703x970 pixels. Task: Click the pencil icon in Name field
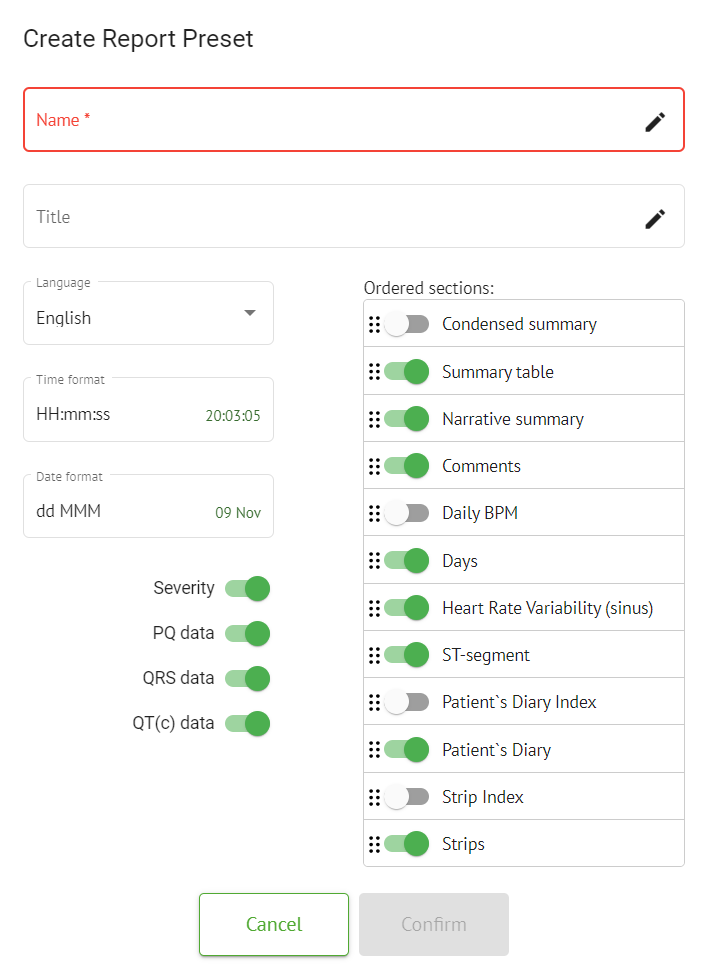(x=654, y=121)
